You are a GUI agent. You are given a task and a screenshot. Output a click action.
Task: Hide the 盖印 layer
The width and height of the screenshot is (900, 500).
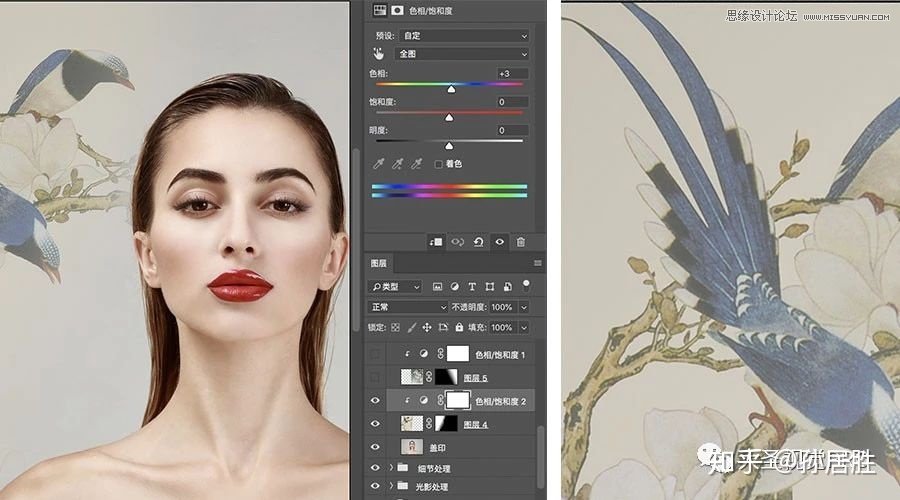375,447
